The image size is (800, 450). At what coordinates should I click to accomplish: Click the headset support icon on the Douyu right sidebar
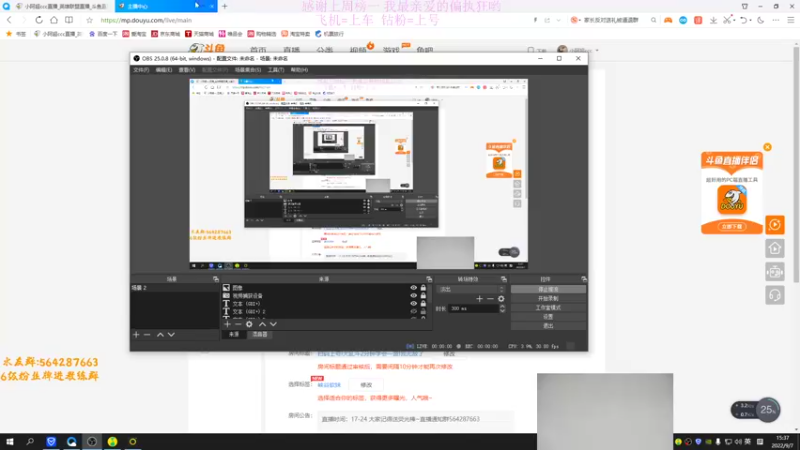(775, 295)
